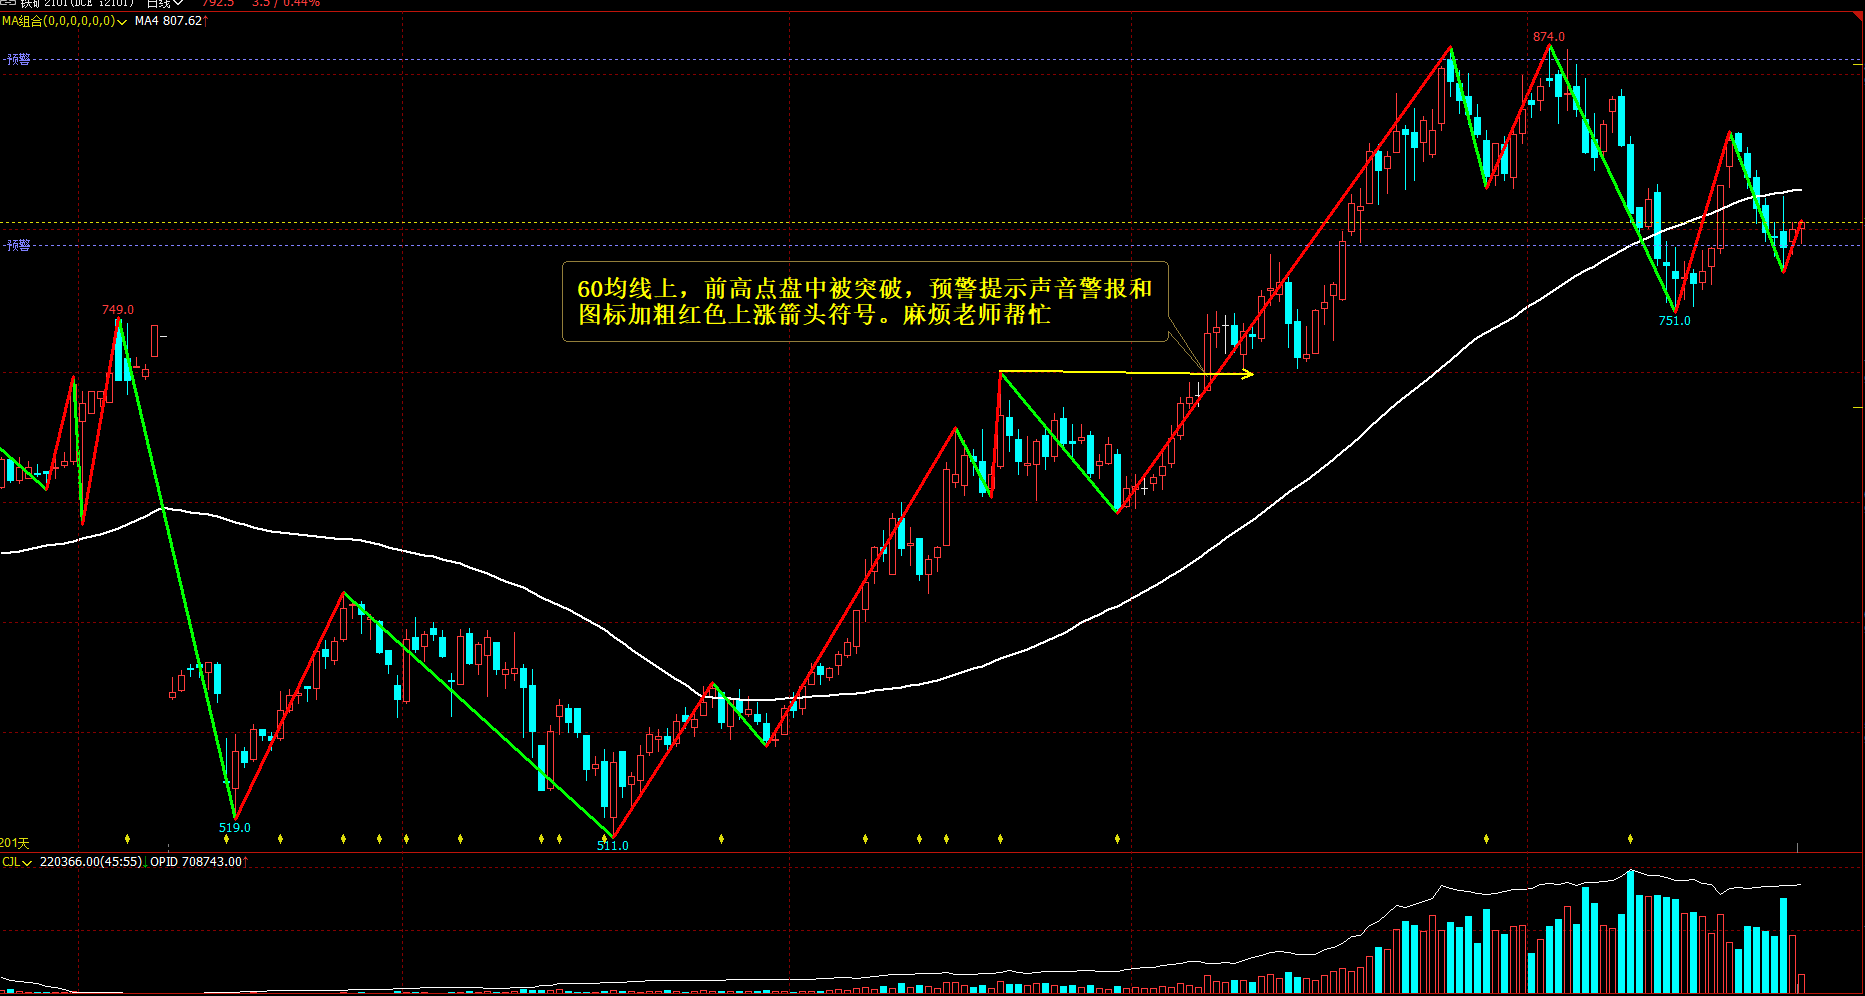Expand the MA组合 indicator dropdown
Image resolution: width=1865 pixels, height=996 pixels.
click(64, 21)
